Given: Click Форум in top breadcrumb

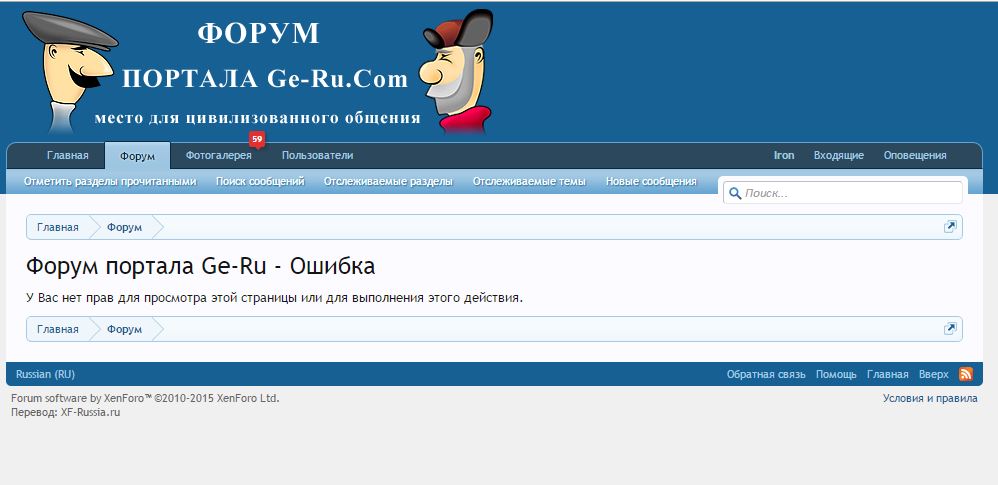Looking at the screenshot, I should (x=124, y=227).
